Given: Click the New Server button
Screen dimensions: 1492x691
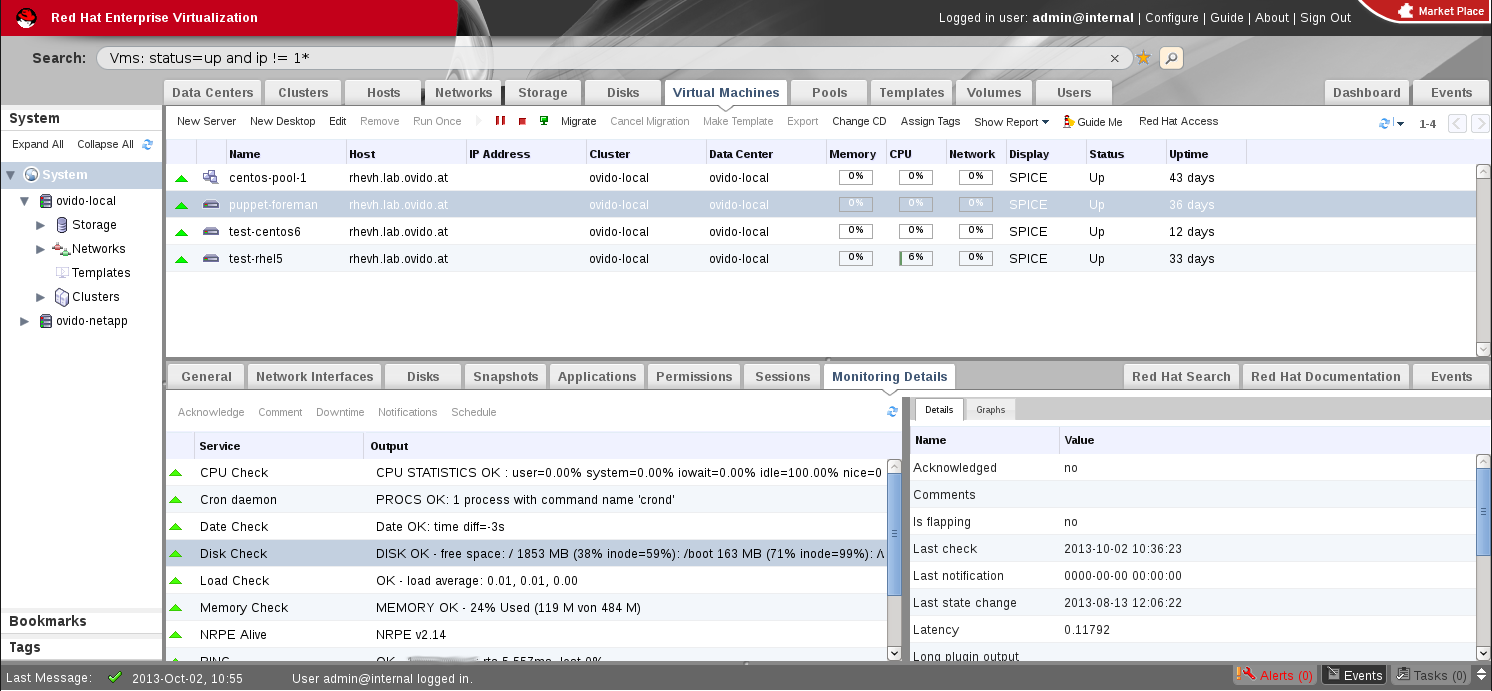Looking at the screenshot, I should (206, 121).
